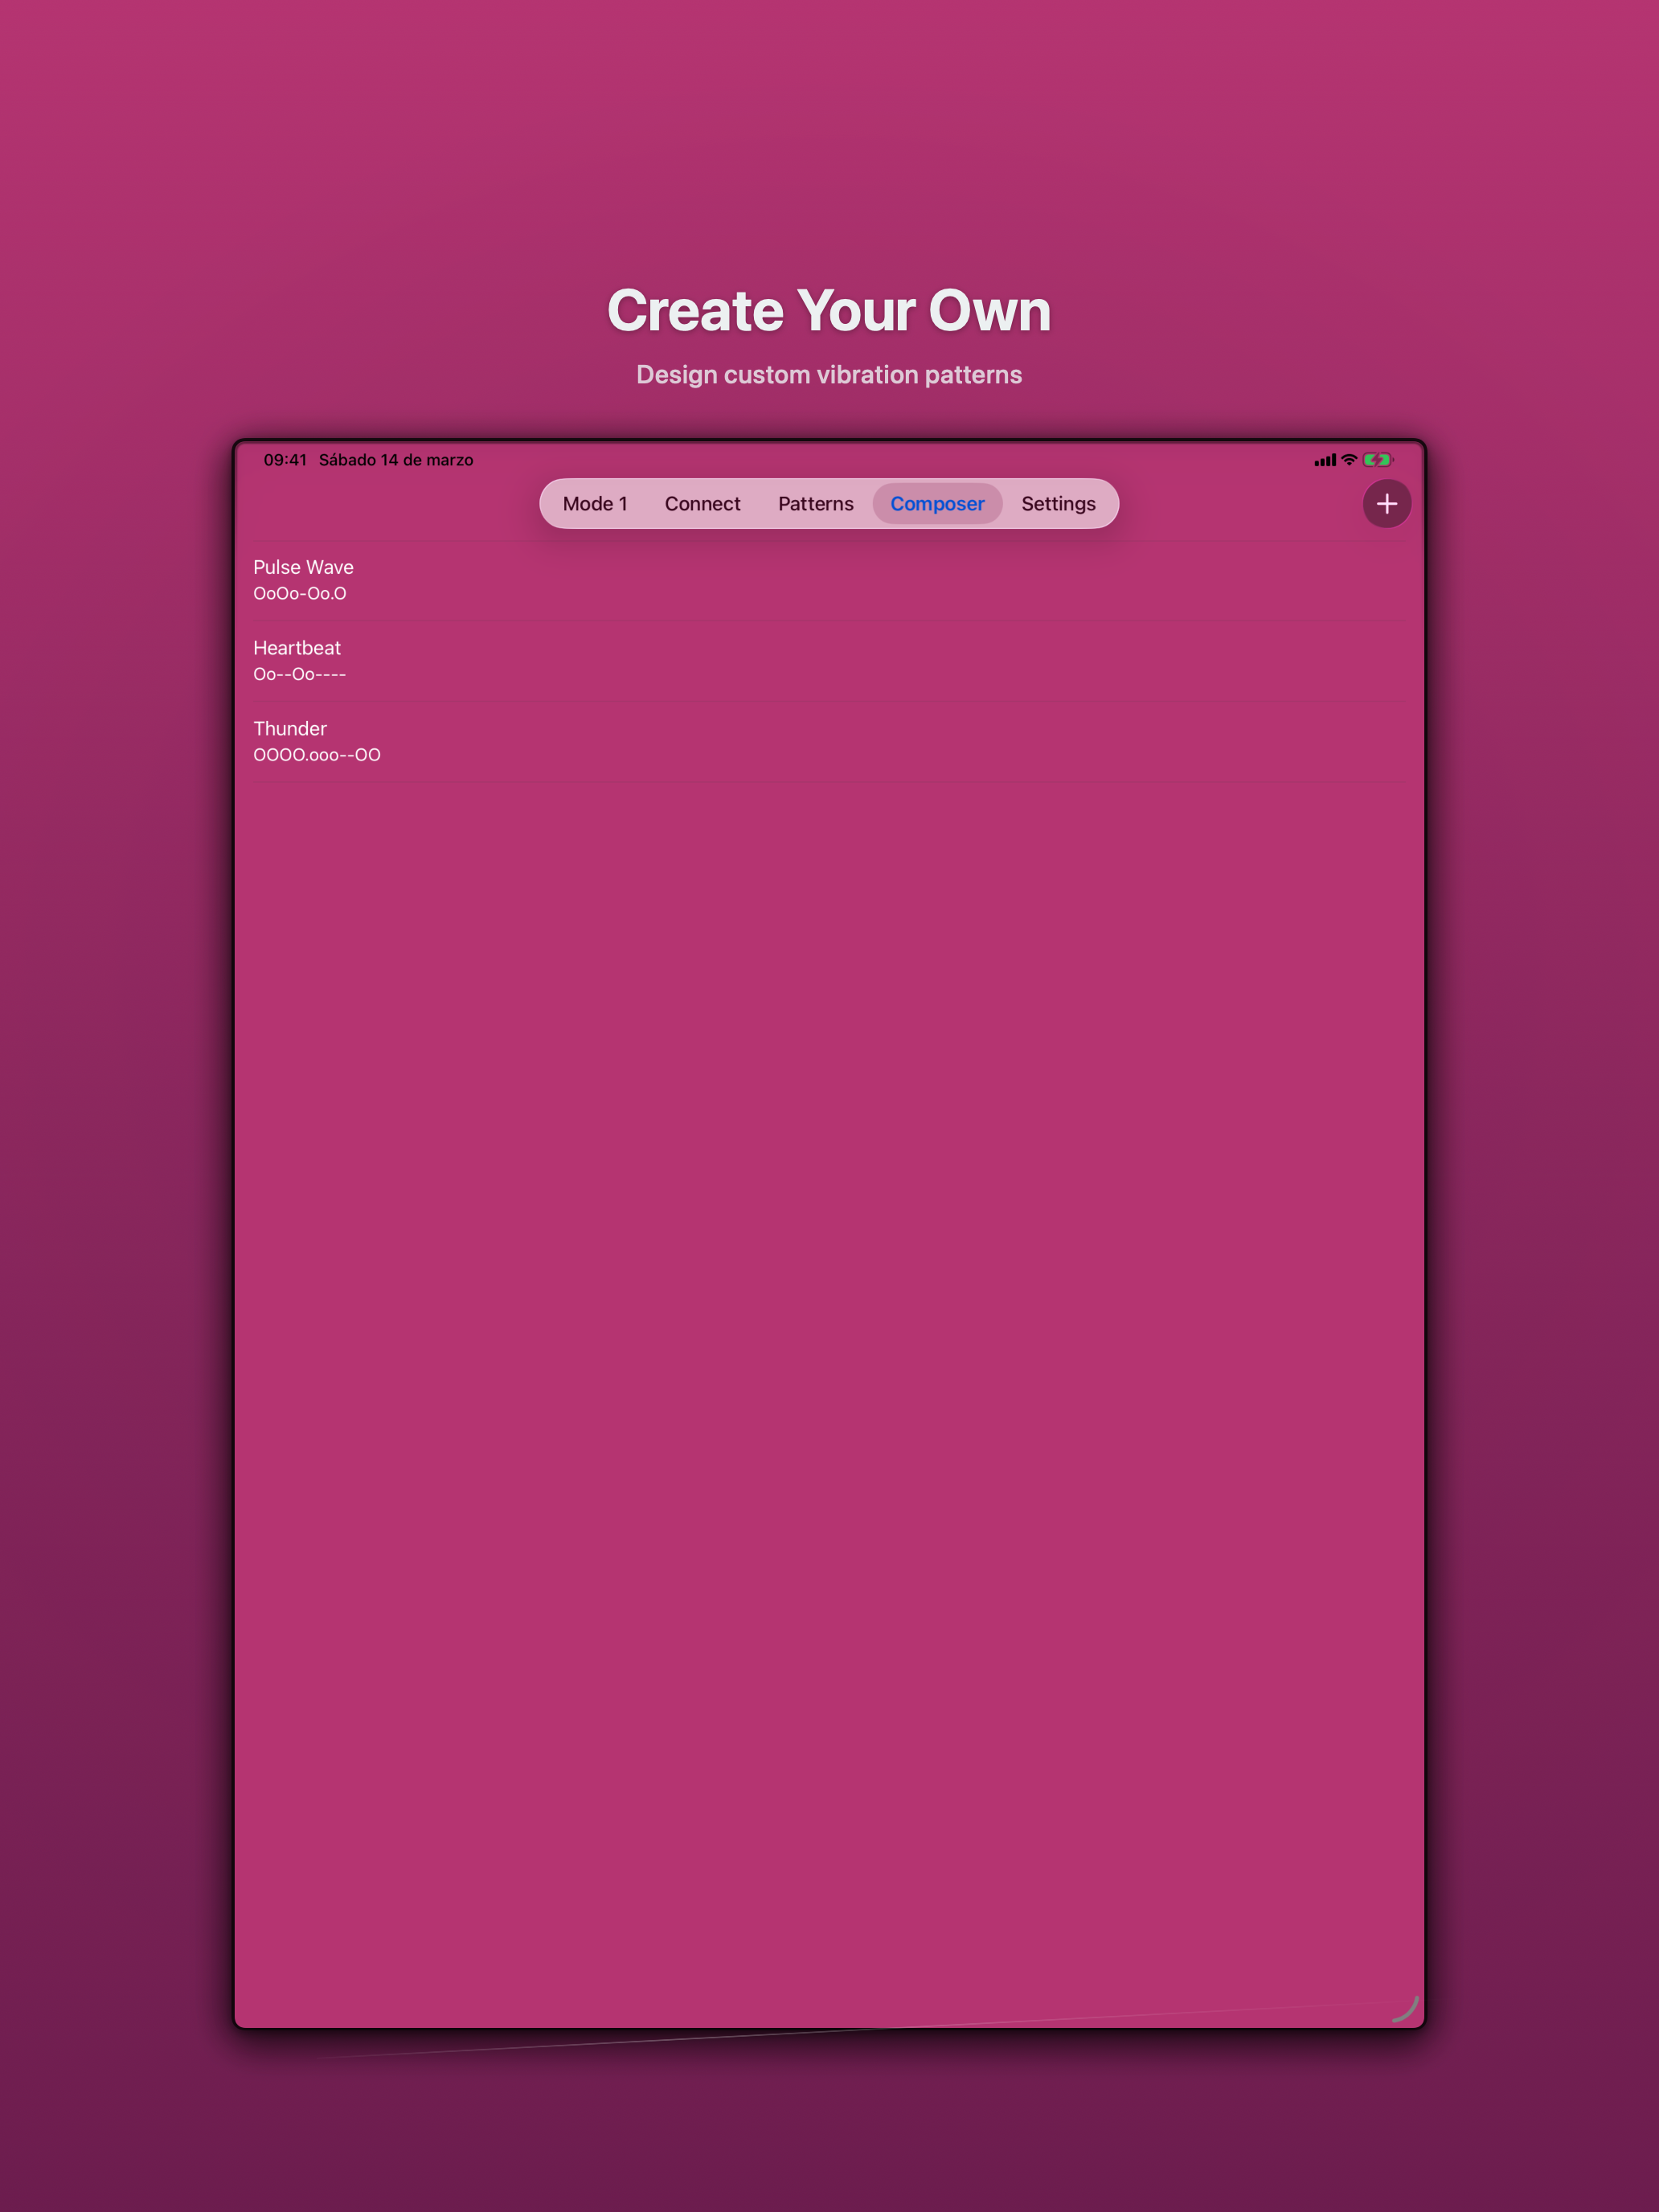Tap the clock showing 09:41

(x=287, y=460)
